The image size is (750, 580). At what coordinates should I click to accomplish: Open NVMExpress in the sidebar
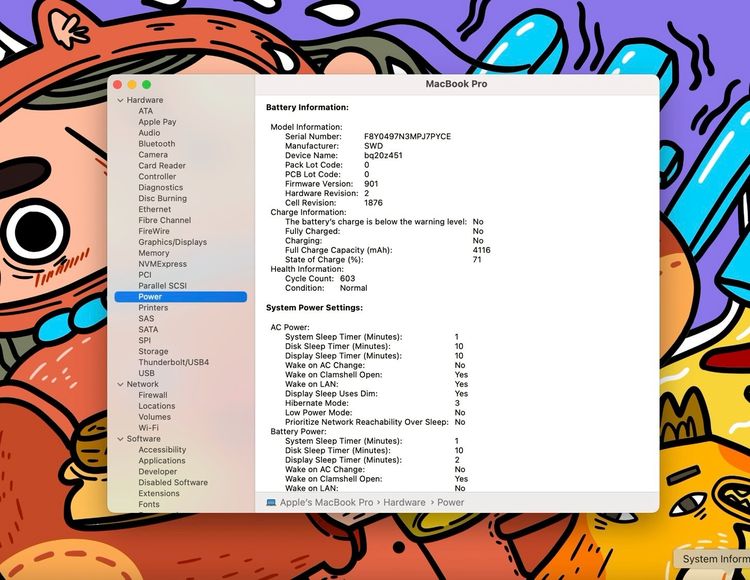pyautogui.click(x=163, y=264)
